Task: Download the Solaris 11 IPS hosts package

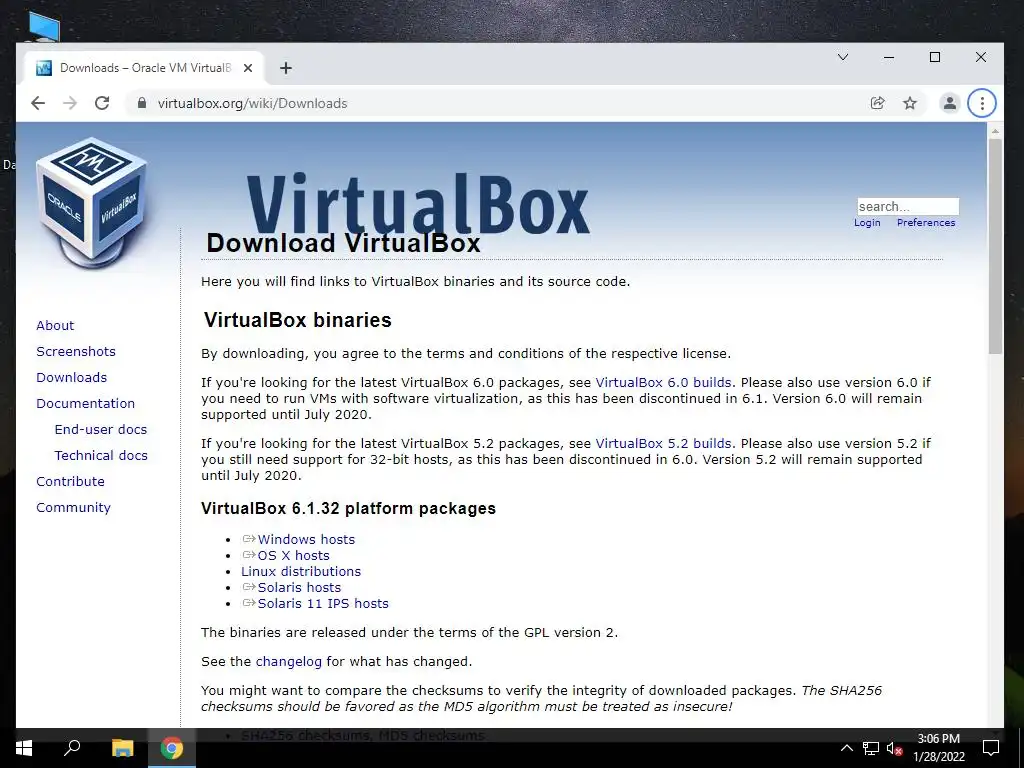Action: pos(323,603)
